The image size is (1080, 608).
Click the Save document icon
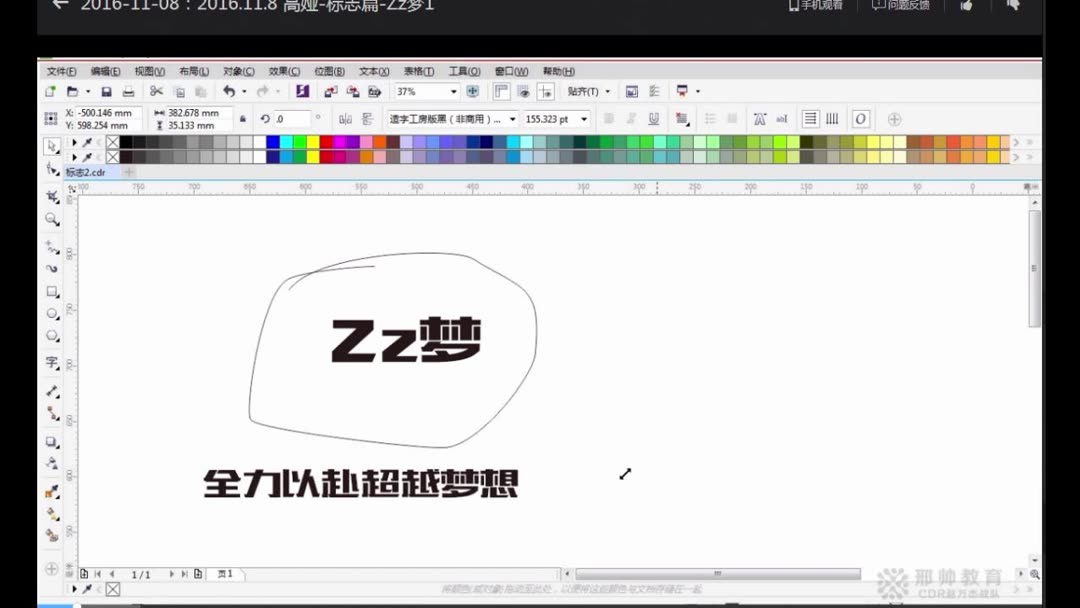pos(107,91)
